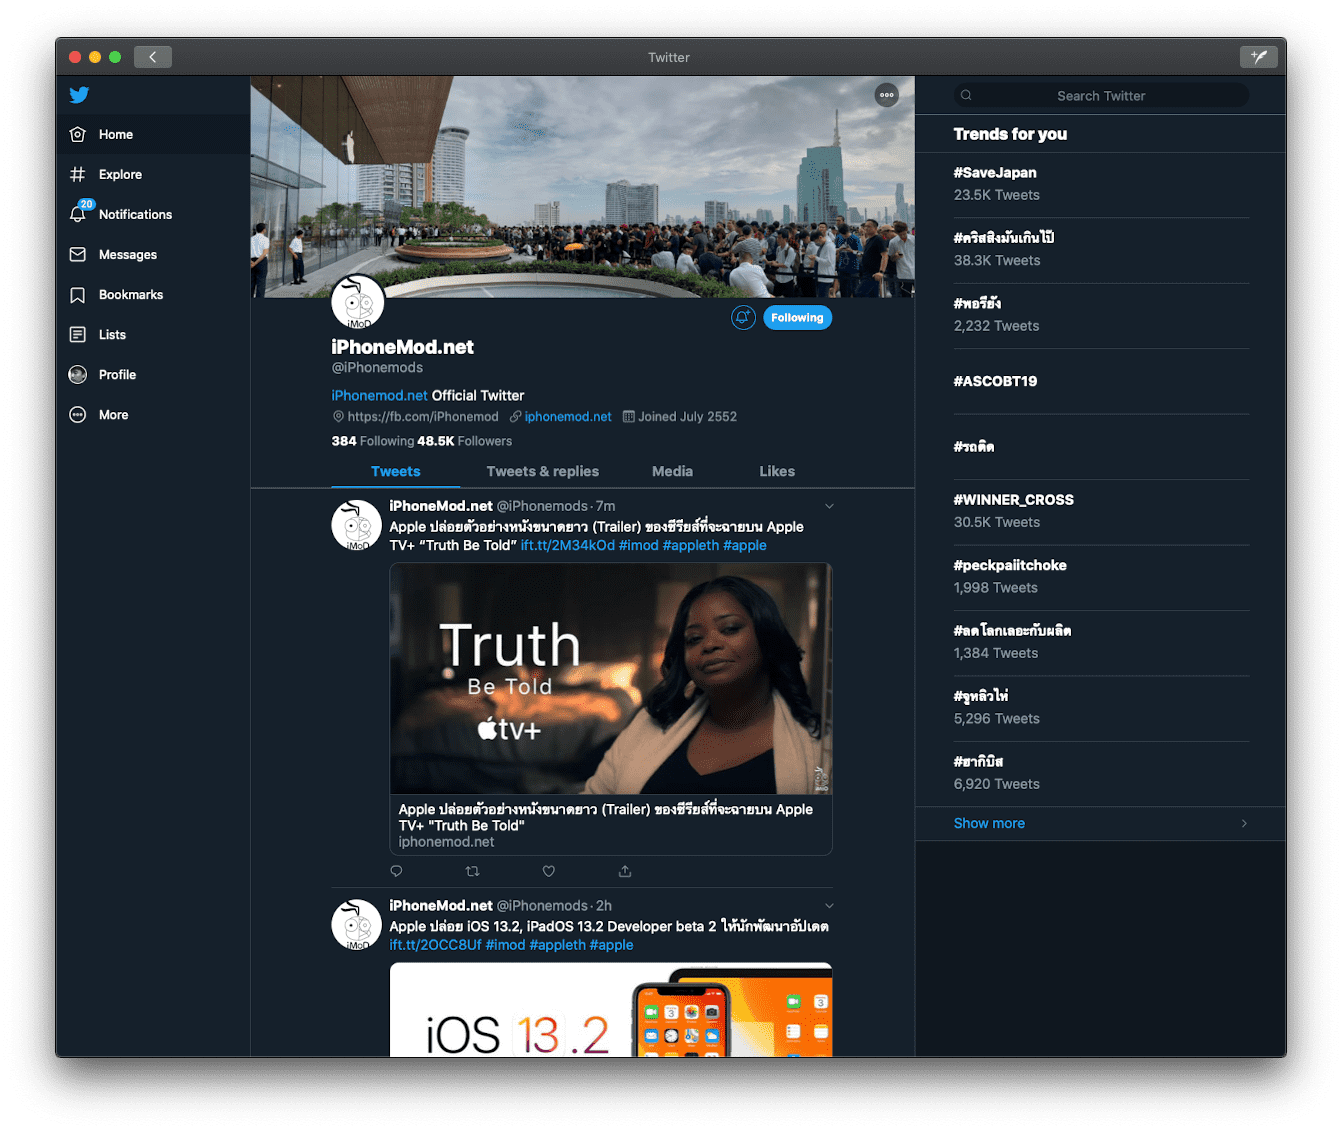This screenshot has height=1131, width=1342.
Task: Open Notifications showing 20 unread
Action: point(135,214)
